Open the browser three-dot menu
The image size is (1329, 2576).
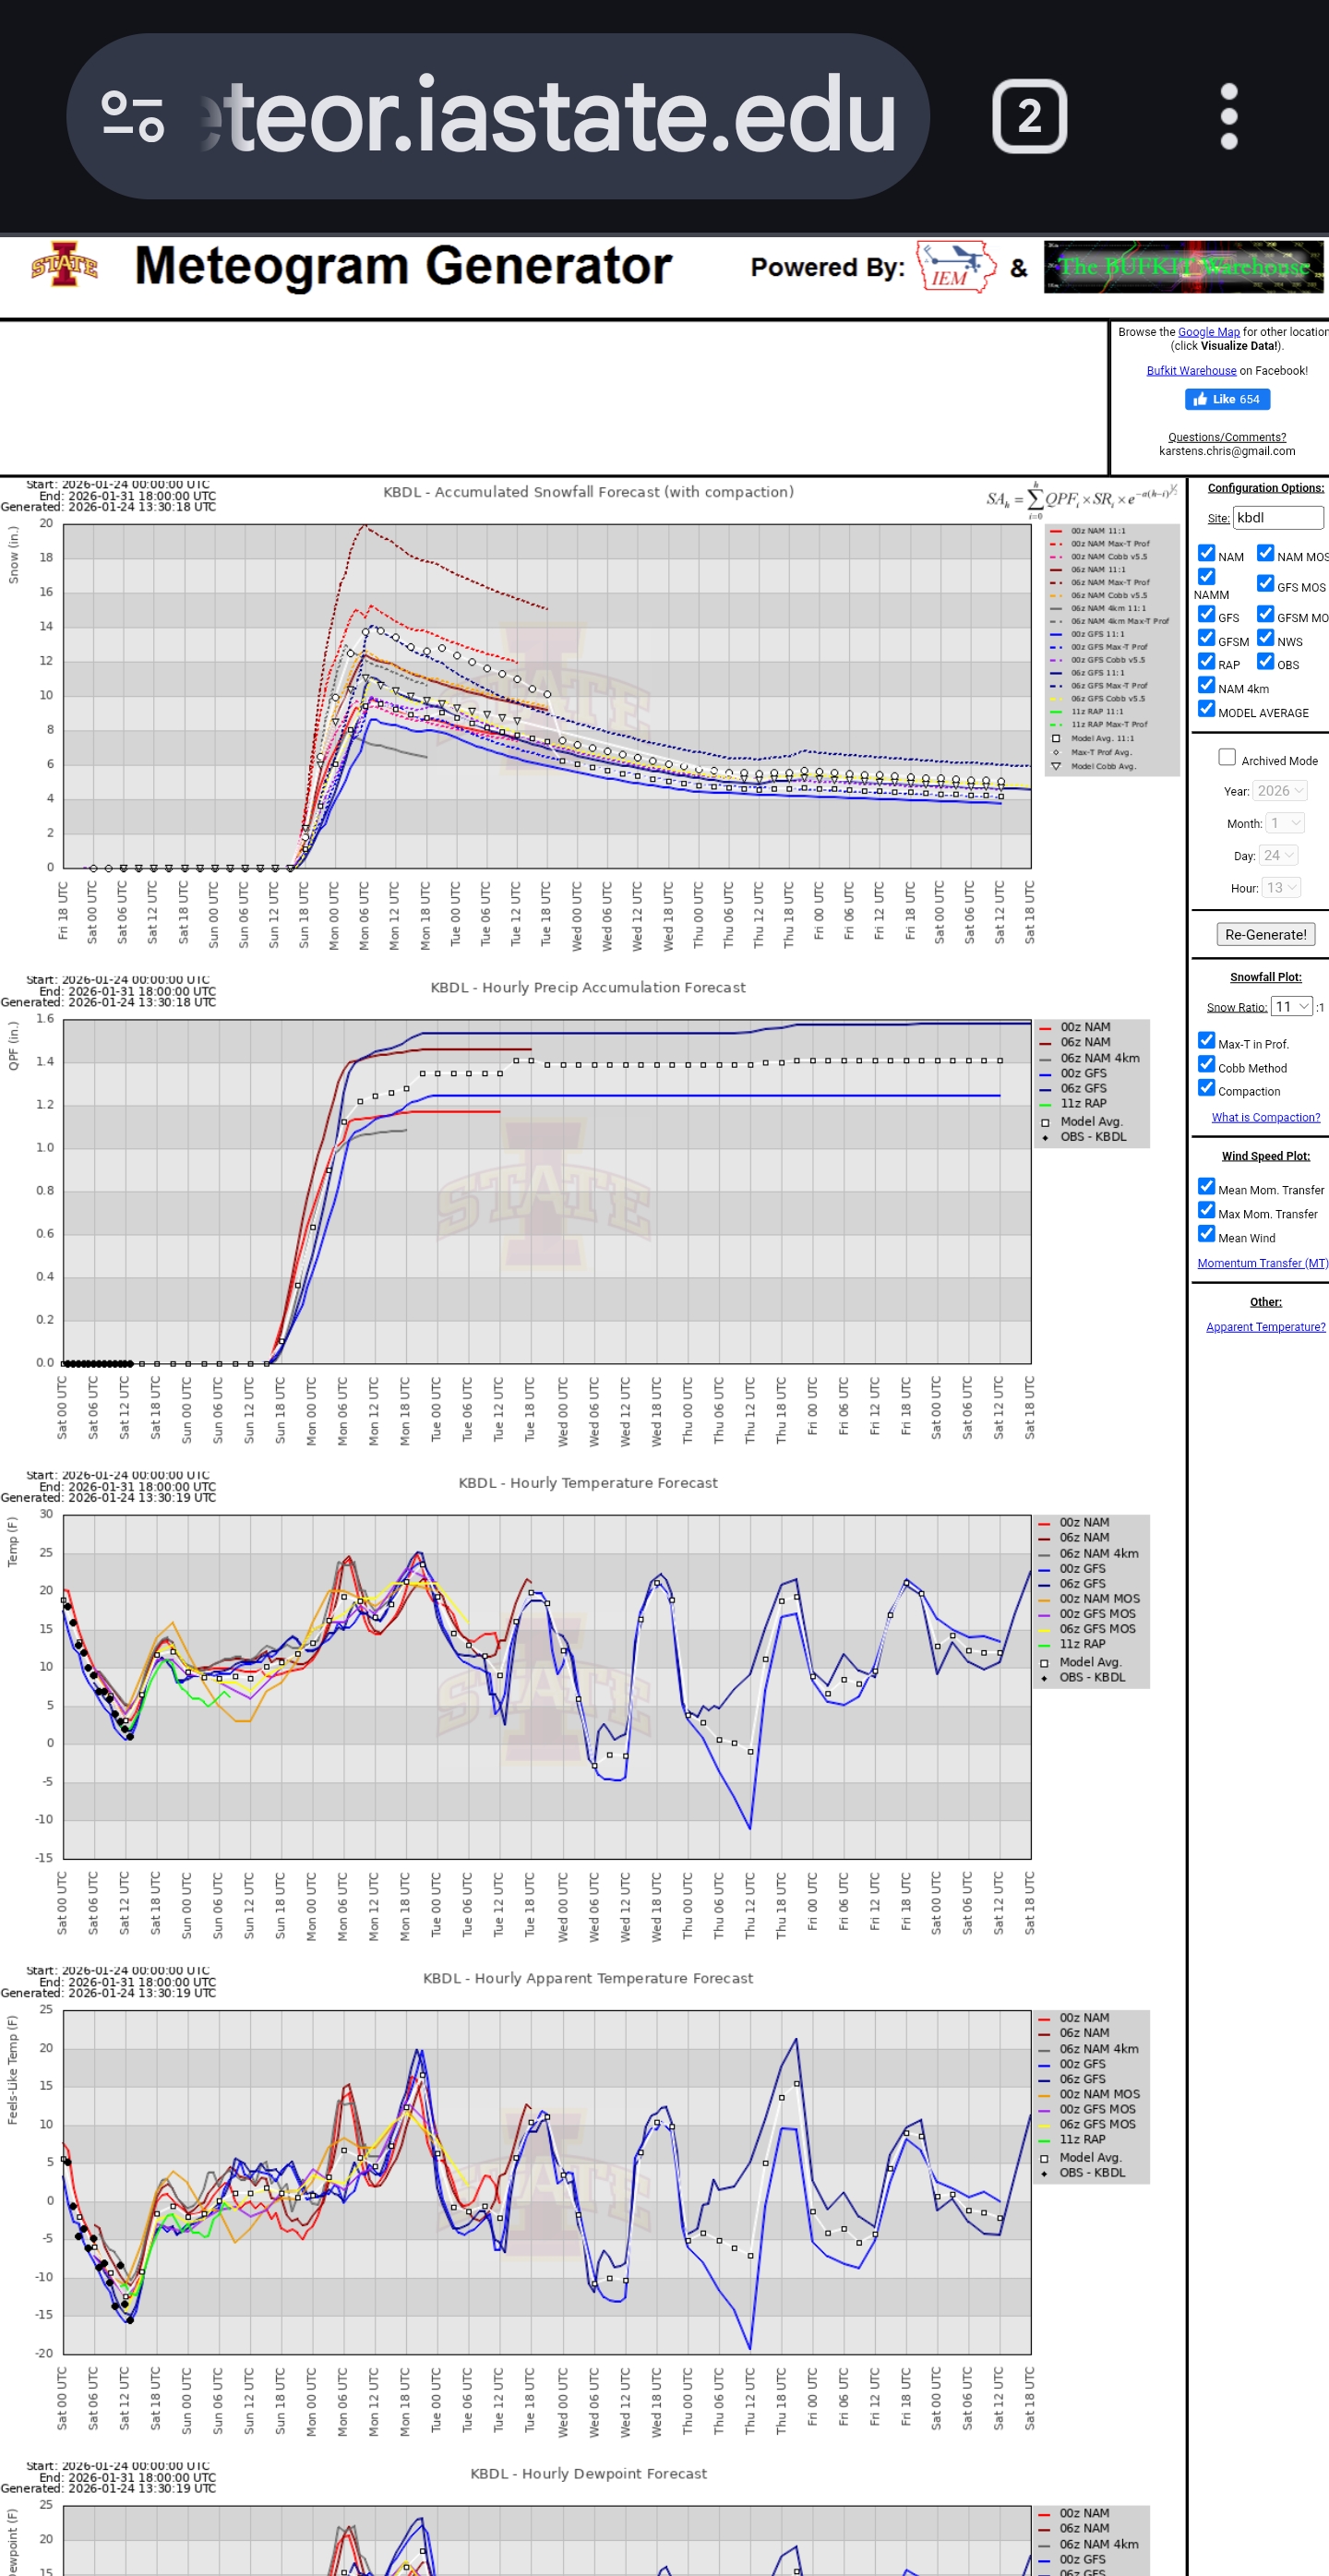tap(1228, 117)
